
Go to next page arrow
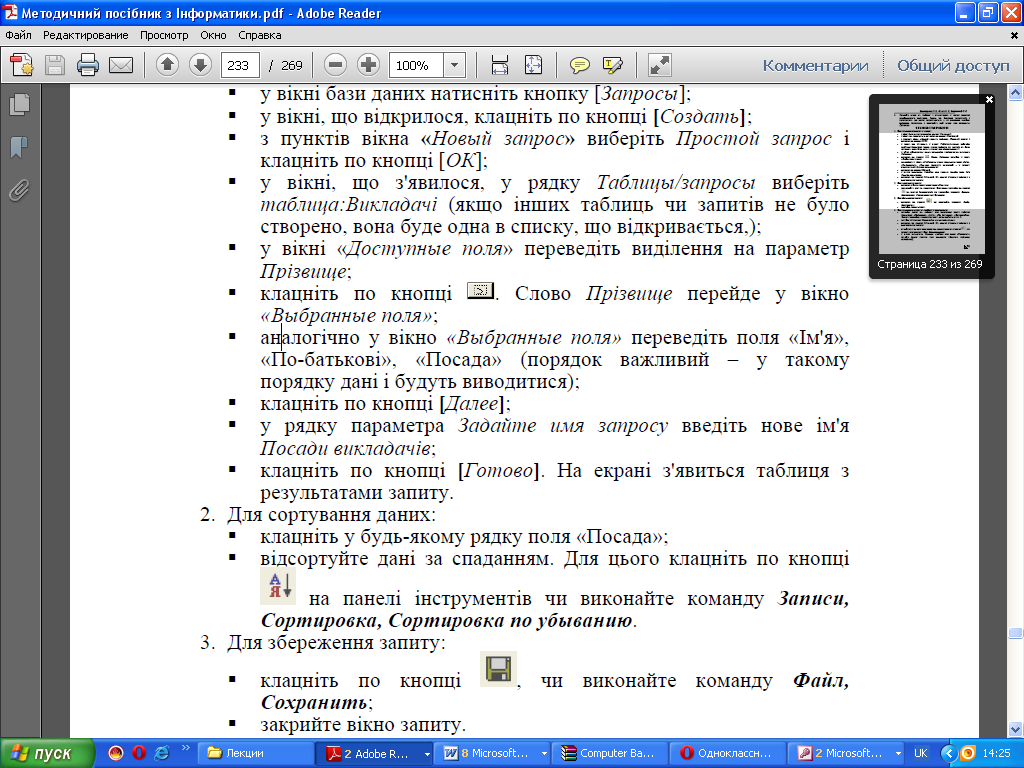click(200, 65)
